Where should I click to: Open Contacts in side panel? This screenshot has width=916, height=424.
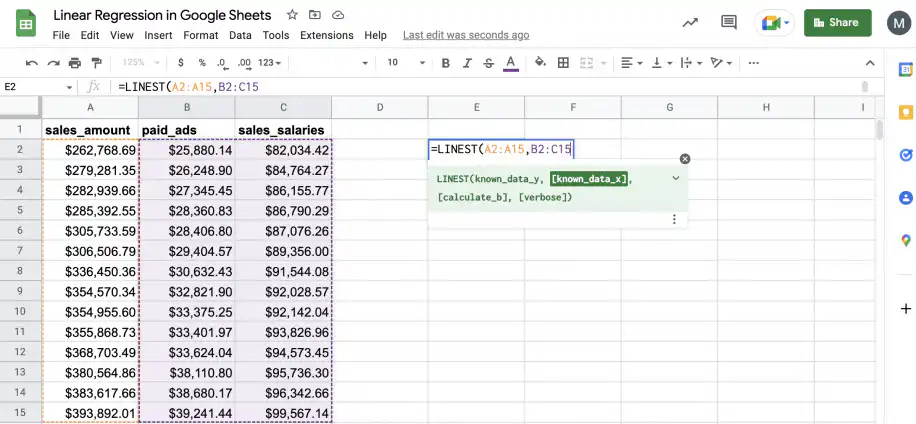pos(905,198)
